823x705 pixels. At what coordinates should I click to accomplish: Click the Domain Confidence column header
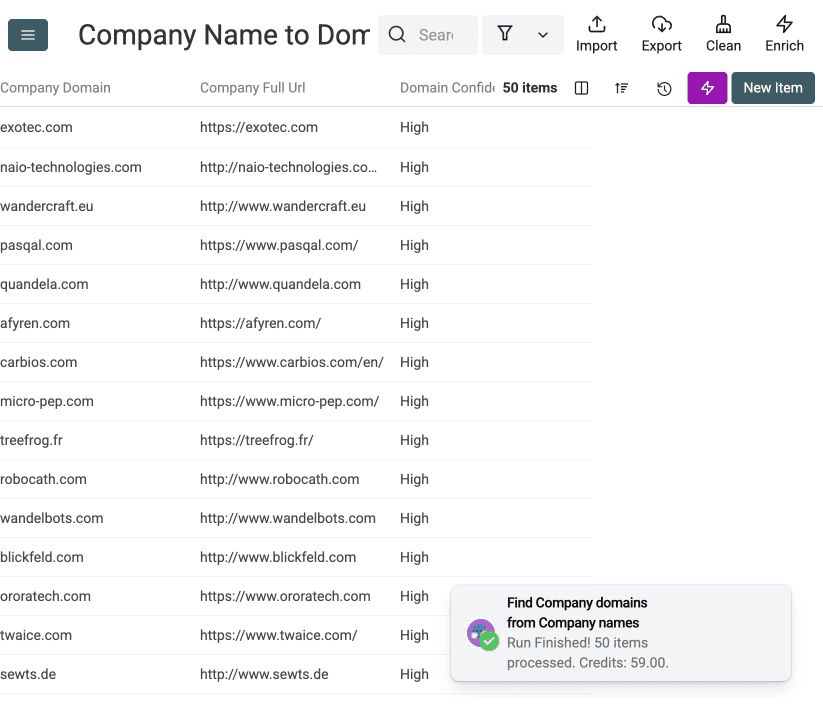coord(447,88)
